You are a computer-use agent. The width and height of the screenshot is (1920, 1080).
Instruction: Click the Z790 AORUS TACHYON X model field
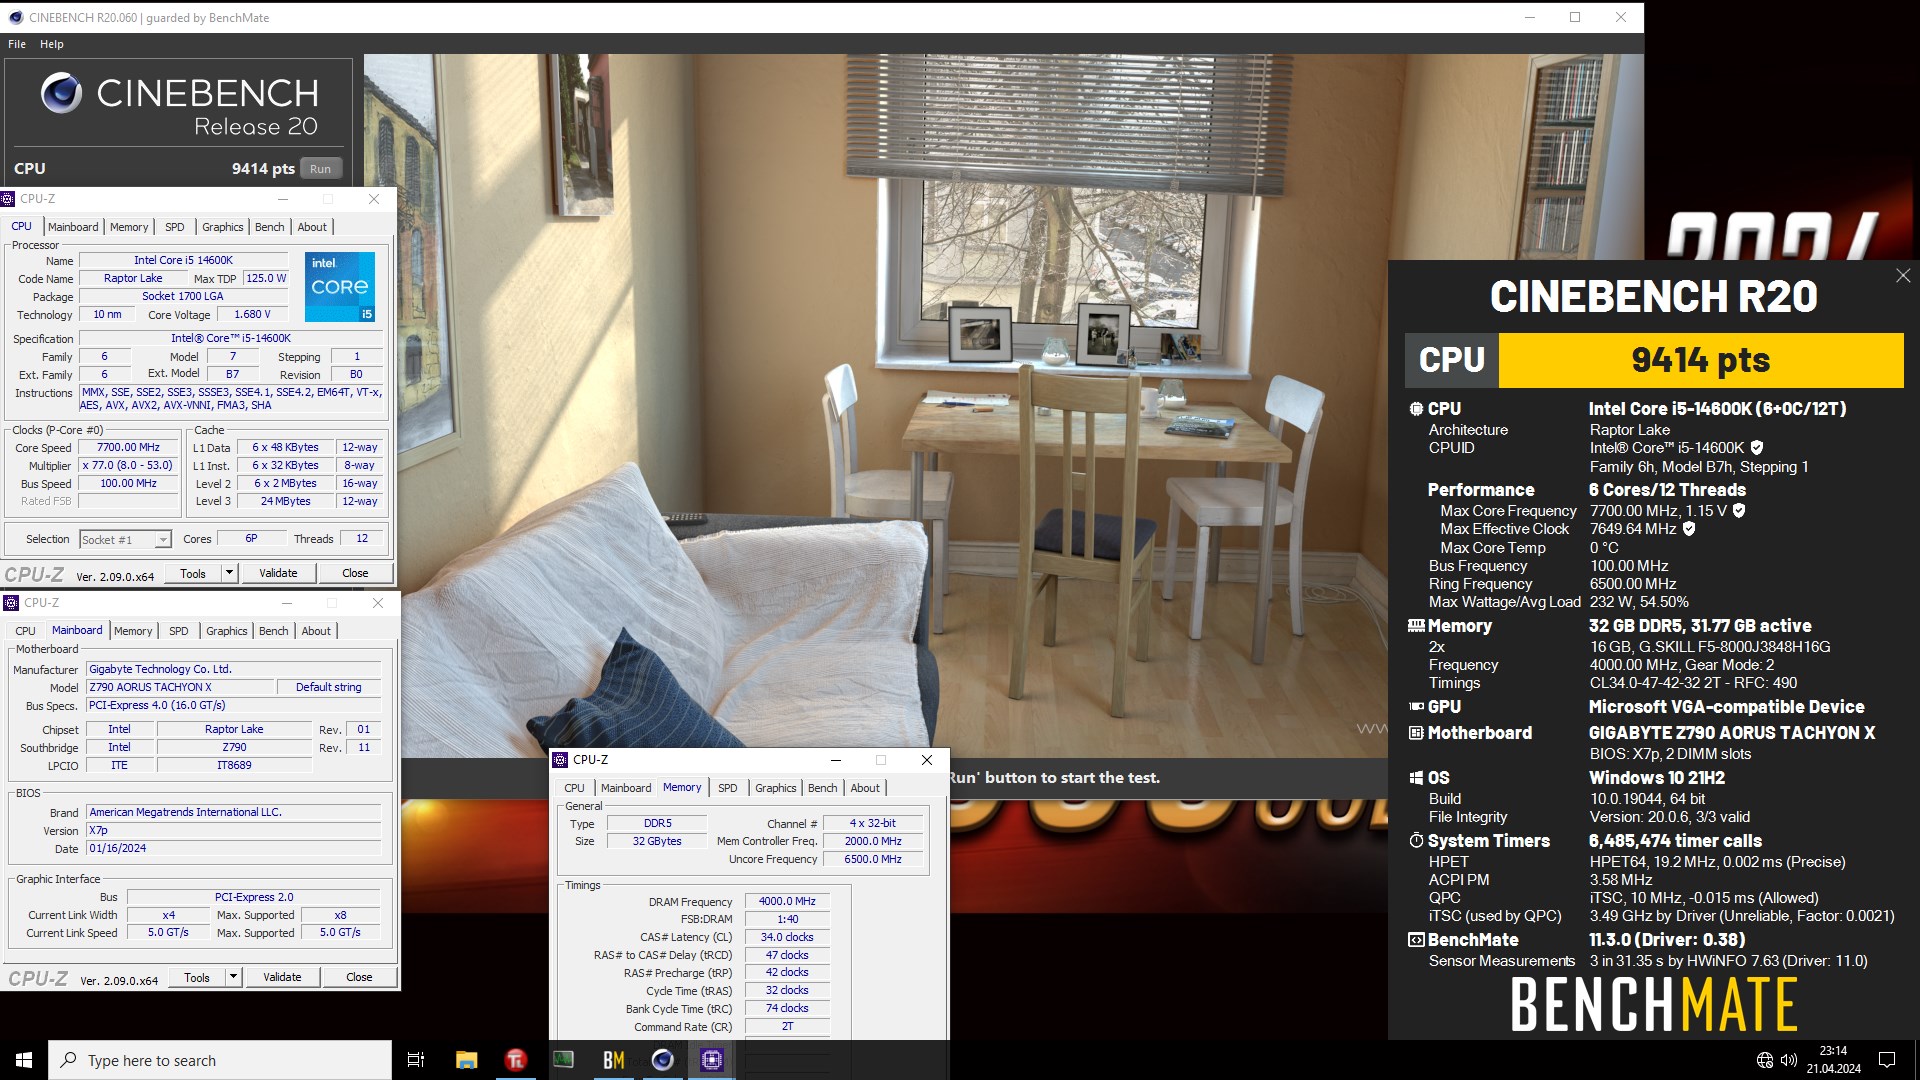(x=180, y=687)
